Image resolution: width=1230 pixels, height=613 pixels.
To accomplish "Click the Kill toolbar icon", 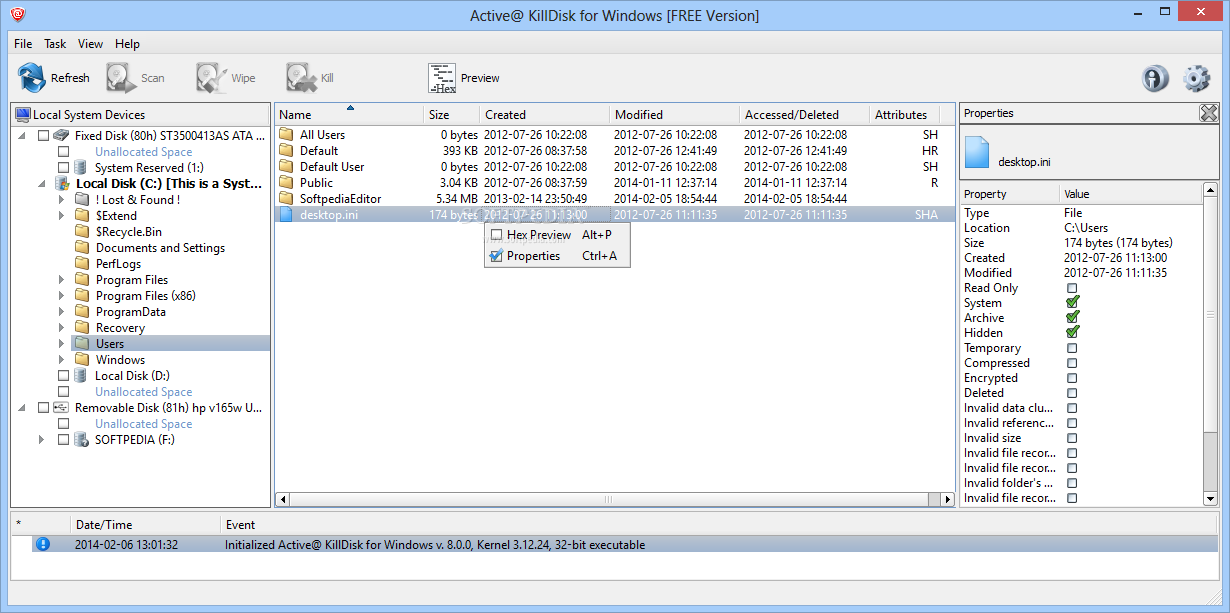I will pos(301,77).
